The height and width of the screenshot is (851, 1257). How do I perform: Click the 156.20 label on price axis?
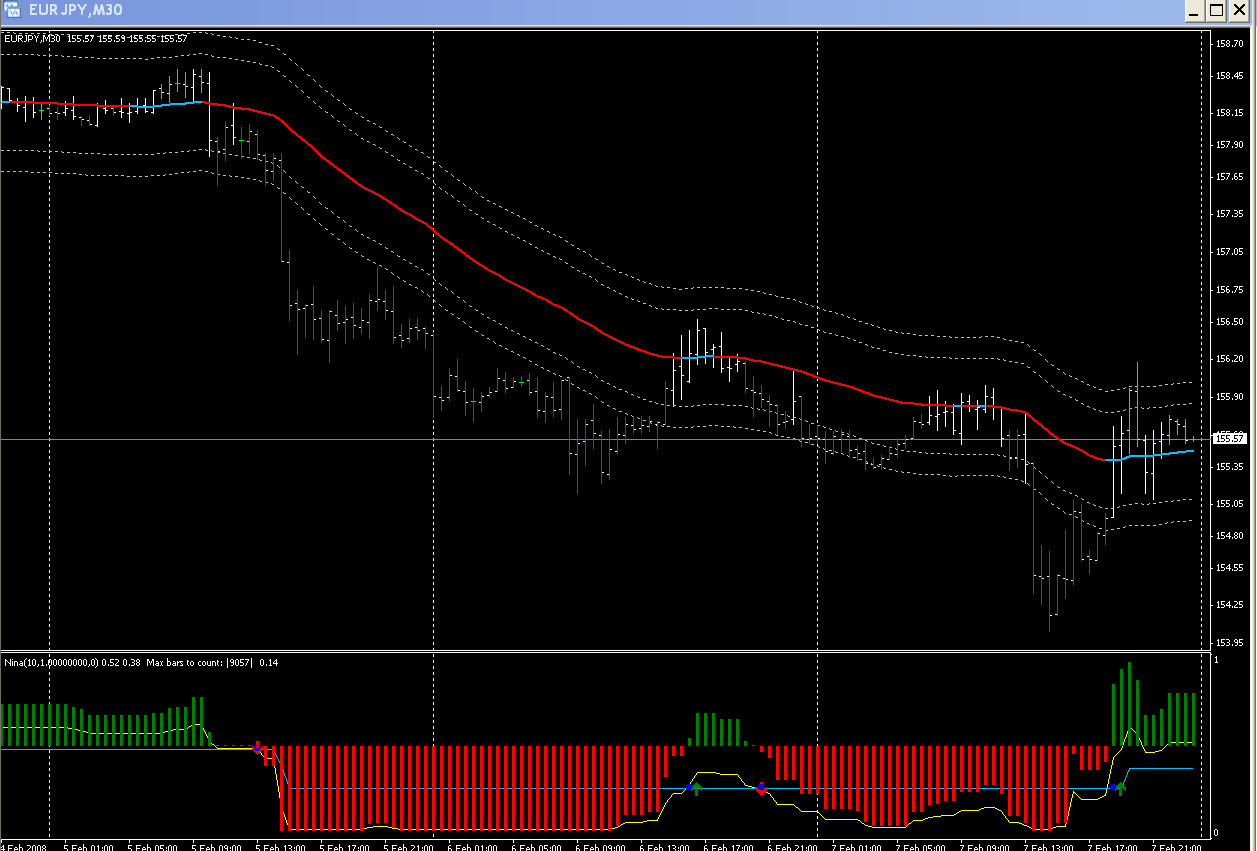tap(1229, 358)
